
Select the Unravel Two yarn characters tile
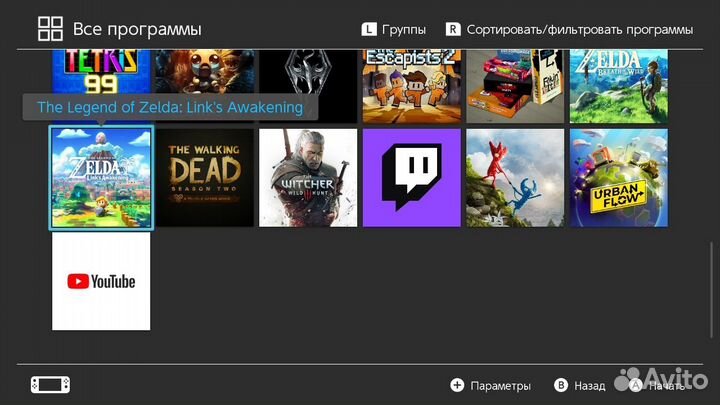click(515, 178)
